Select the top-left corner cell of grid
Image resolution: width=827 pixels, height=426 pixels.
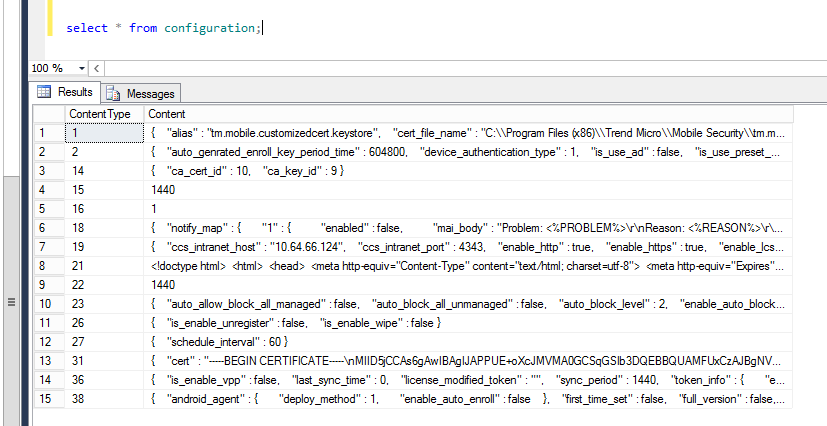click(49, 114)
